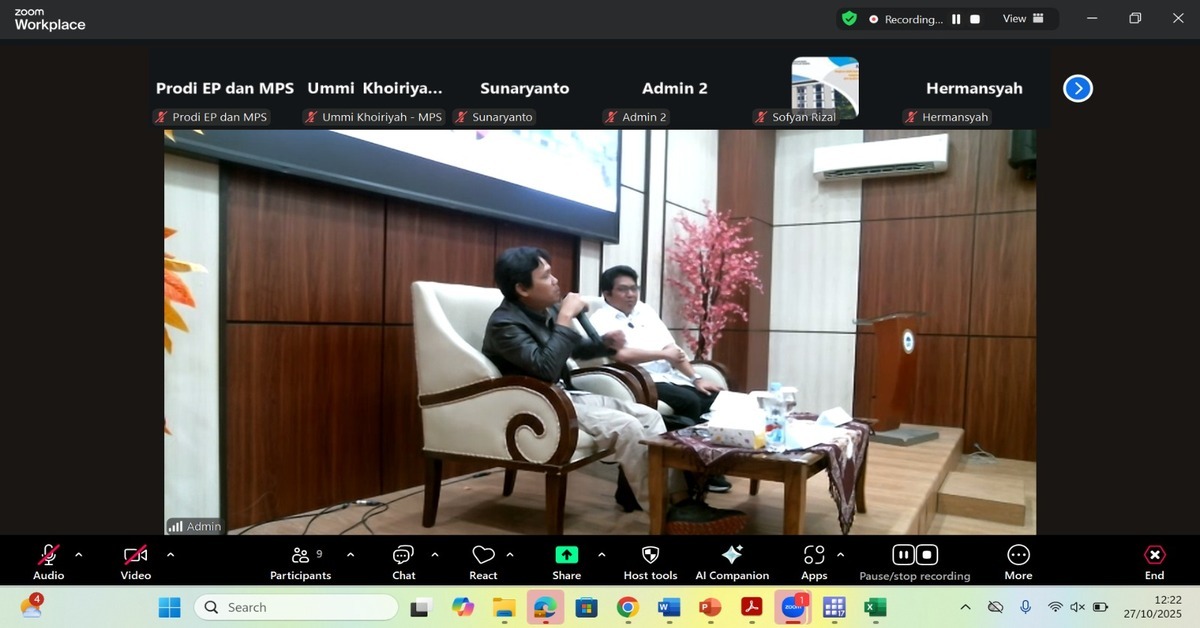Open the Apps menu icon

point(814,561)
